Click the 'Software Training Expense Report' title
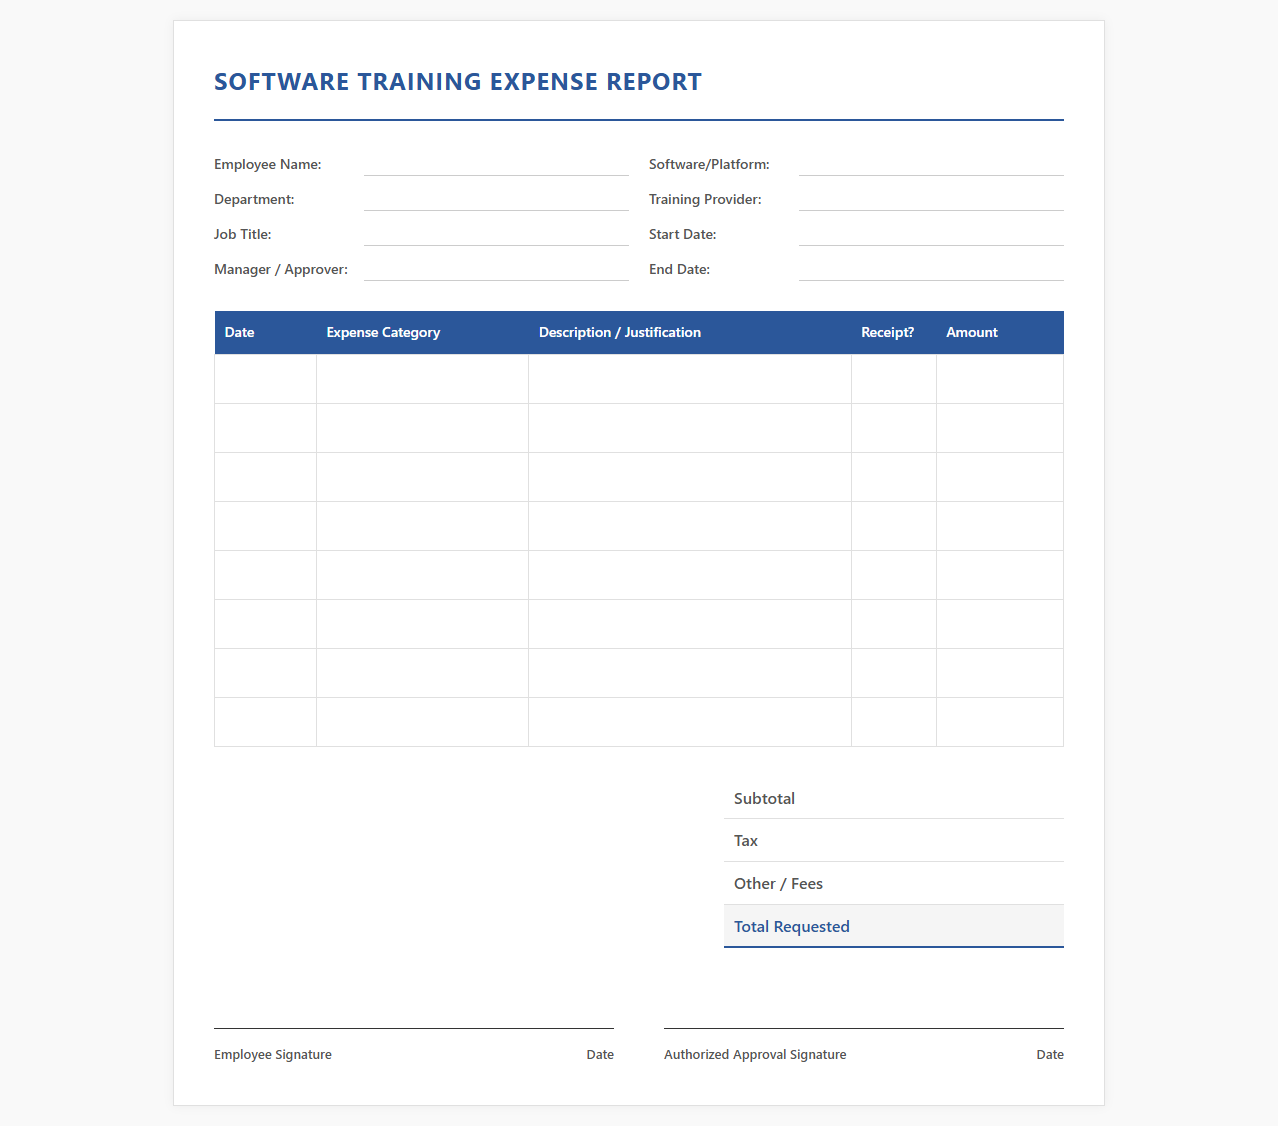Screen dimensions: 1278x1126 (458, 82)
